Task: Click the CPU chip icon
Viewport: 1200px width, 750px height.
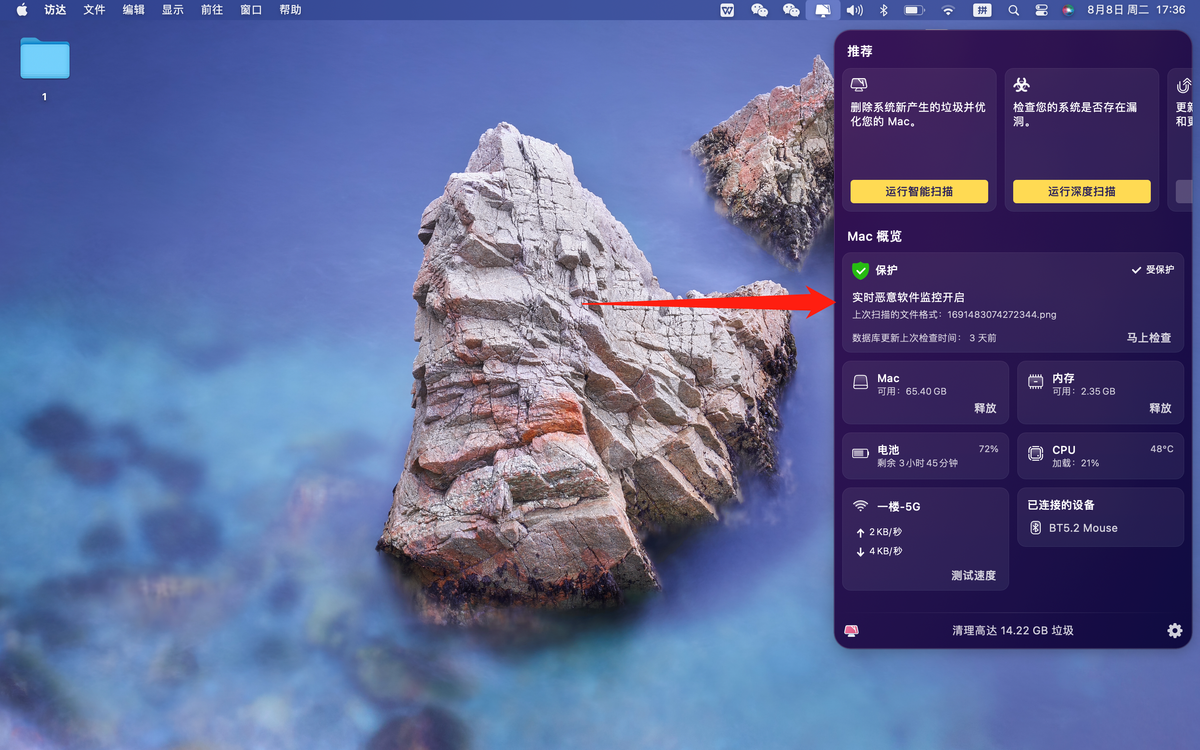Action: [1036, 454]
